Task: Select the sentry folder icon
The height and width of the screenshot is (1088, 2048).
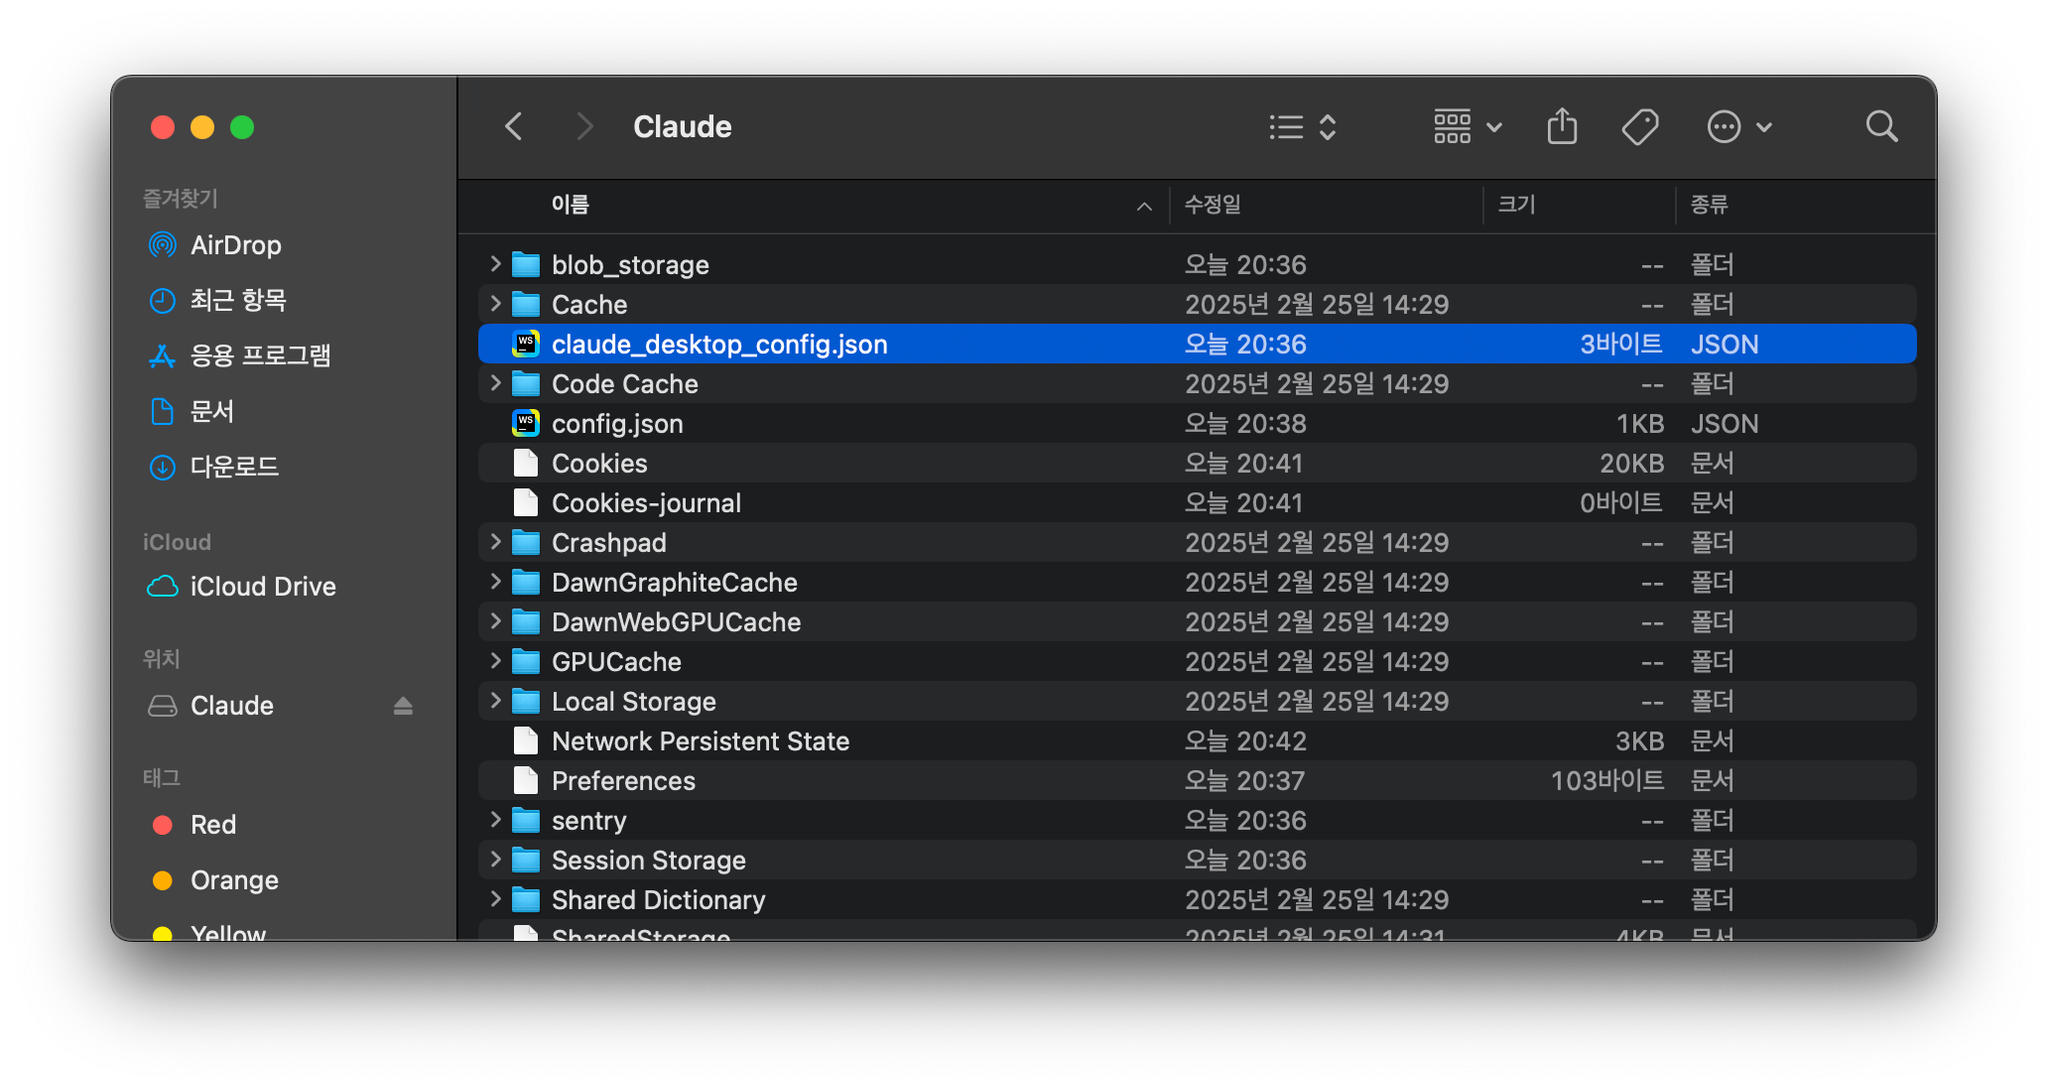Action: point(526,820)
